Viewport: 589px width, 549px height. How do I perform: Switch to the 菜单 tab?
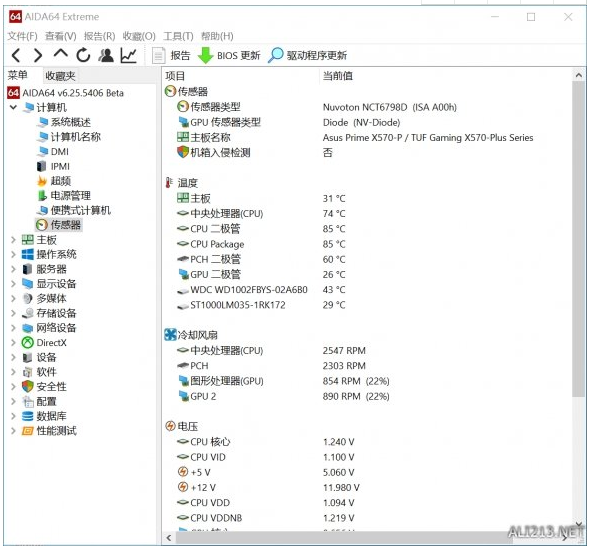coord(17,75)
